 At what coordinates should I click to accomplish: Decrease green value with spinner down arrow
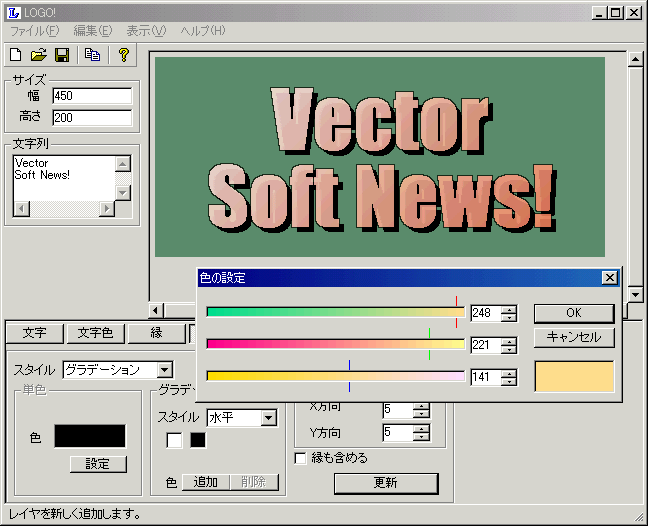pos(509,349)
